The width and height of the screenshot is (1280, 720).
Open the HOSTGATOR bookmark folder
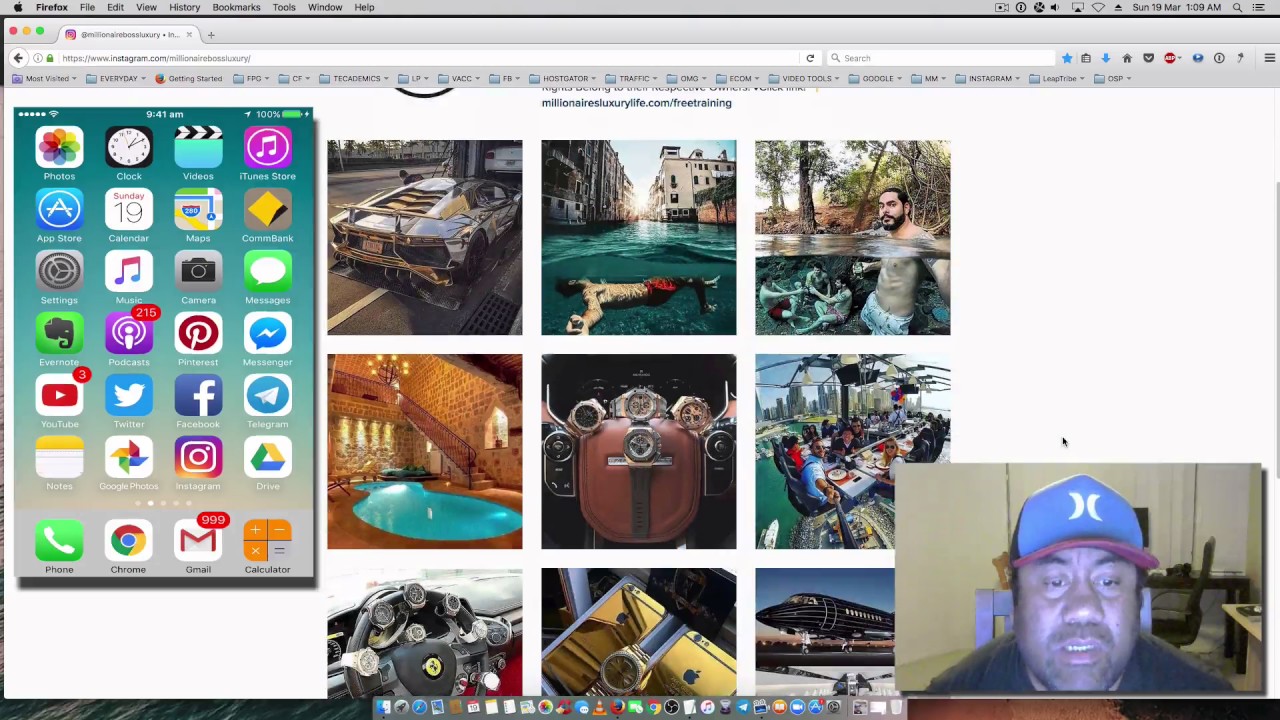(565, 79)
